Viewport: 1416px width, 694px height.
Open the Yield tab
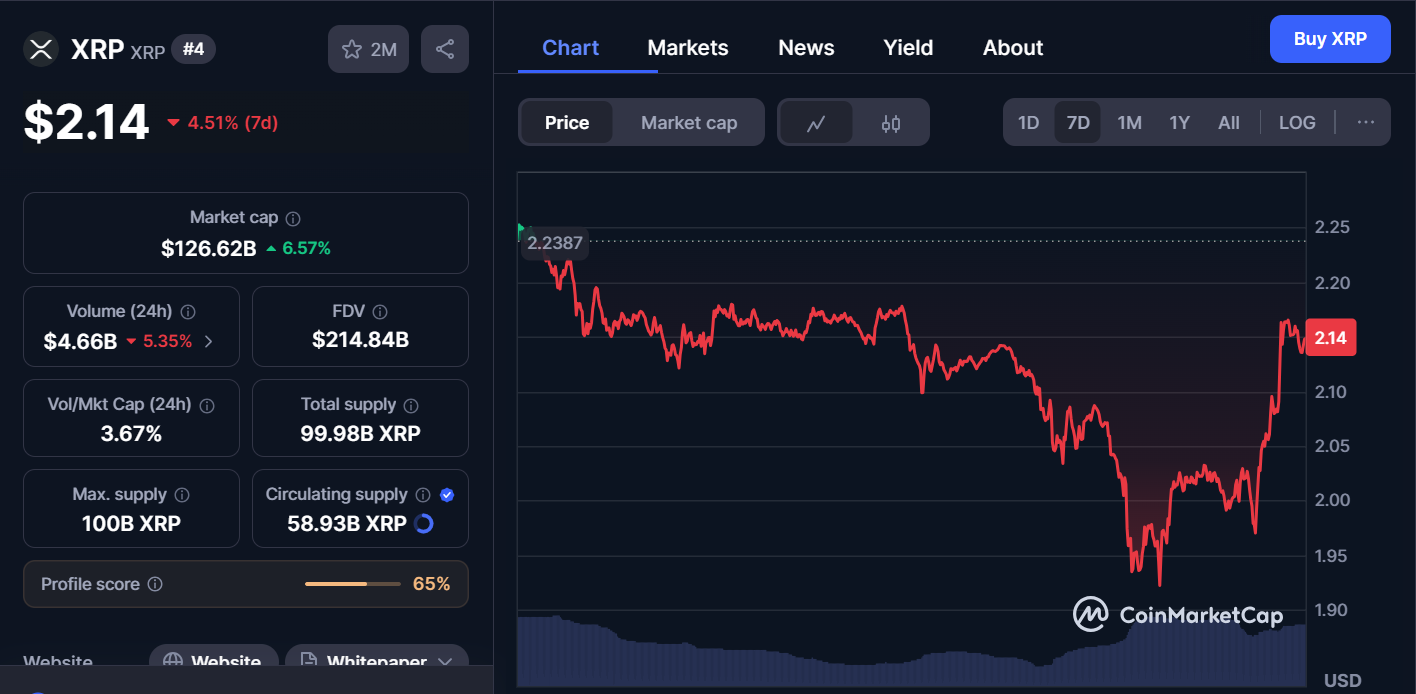tap(908, 48)
